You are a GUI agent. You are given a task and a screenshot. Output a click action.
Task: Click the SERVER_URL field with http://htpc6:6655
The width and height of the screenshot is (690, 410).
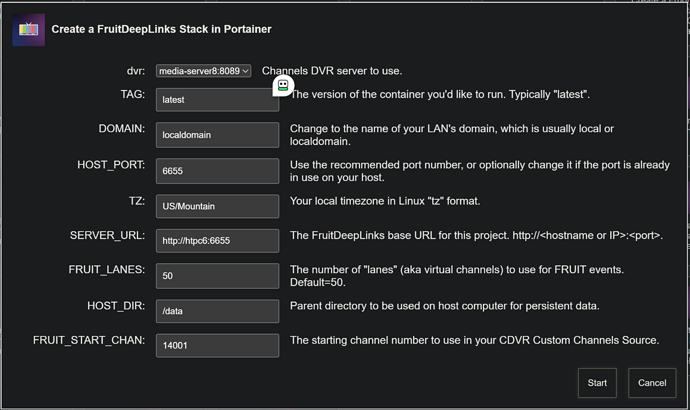tap(217, 241)
